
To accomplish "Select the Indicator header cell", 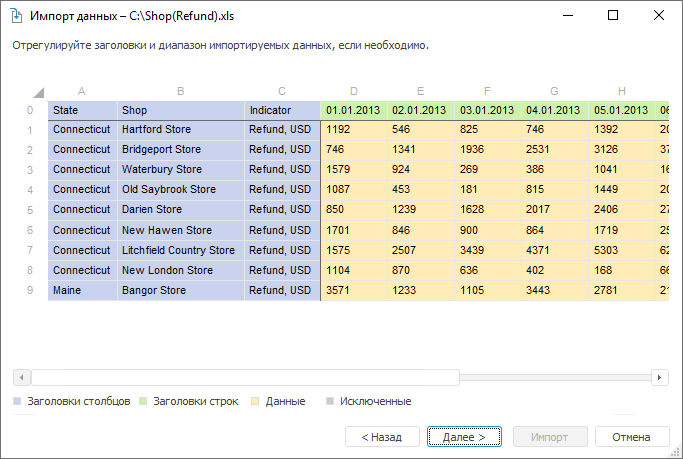I will [282, 110].
